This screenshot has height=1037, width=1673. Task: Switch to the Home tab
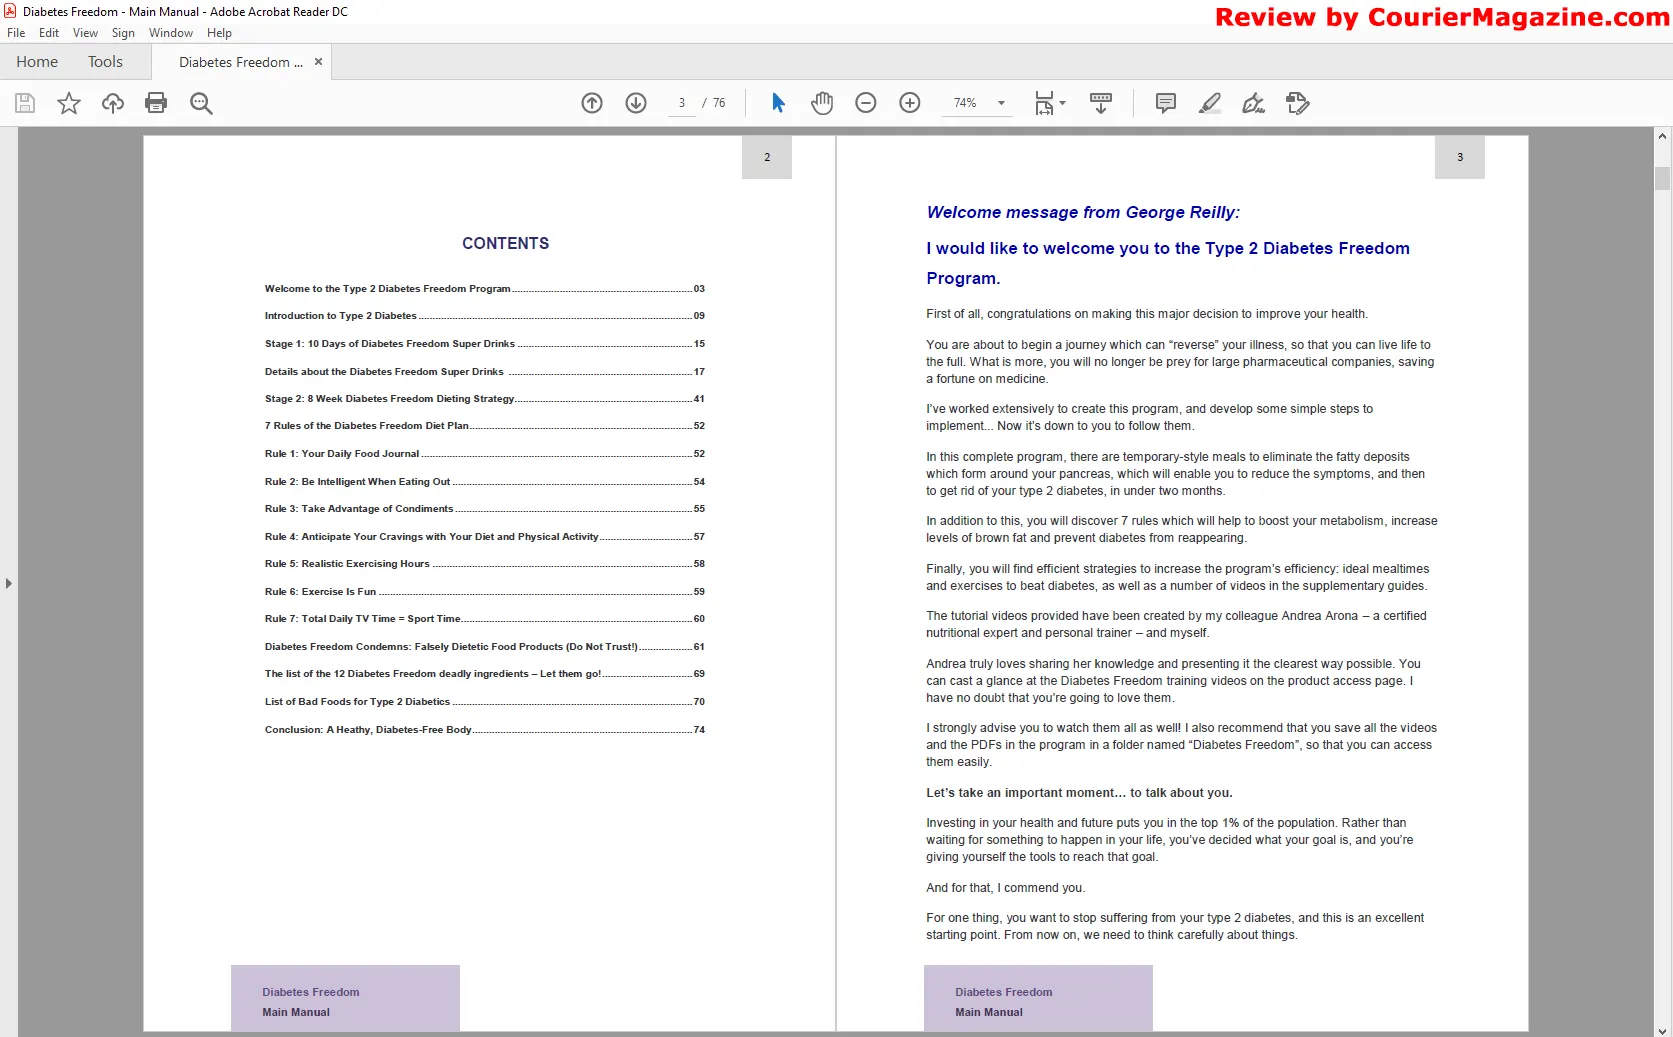[x=37, y=62]
